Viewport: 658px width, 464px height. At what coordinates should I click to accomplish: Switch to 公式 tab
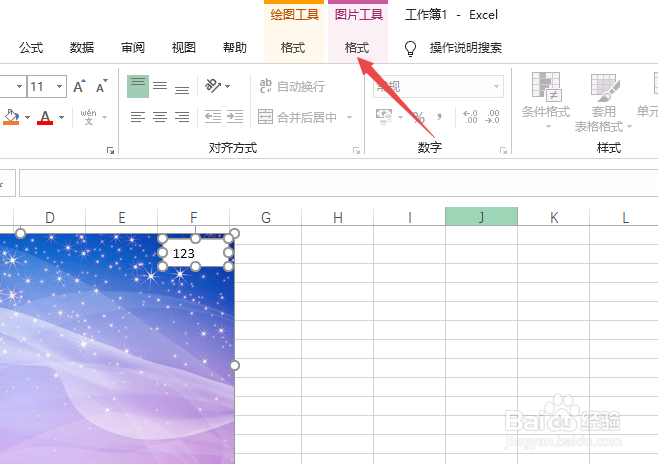pos(31,48)
